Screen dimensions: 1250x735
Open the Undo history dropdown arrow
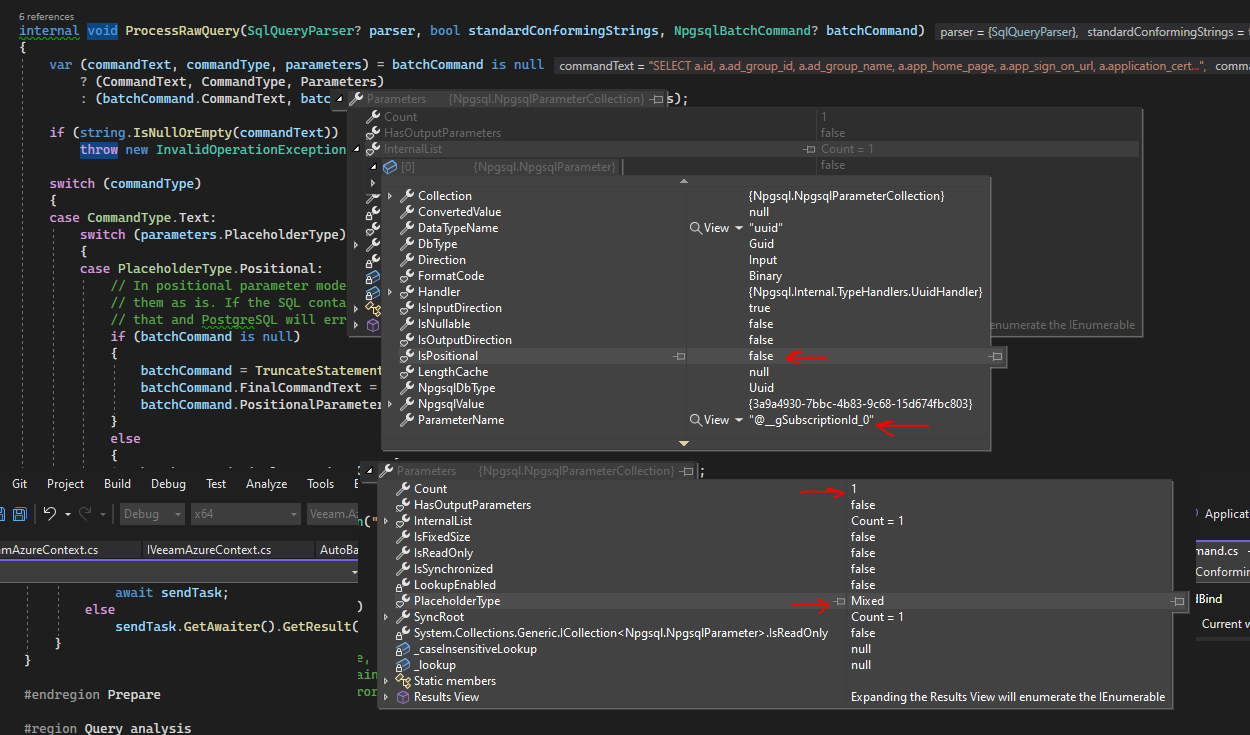click(66, 514)
